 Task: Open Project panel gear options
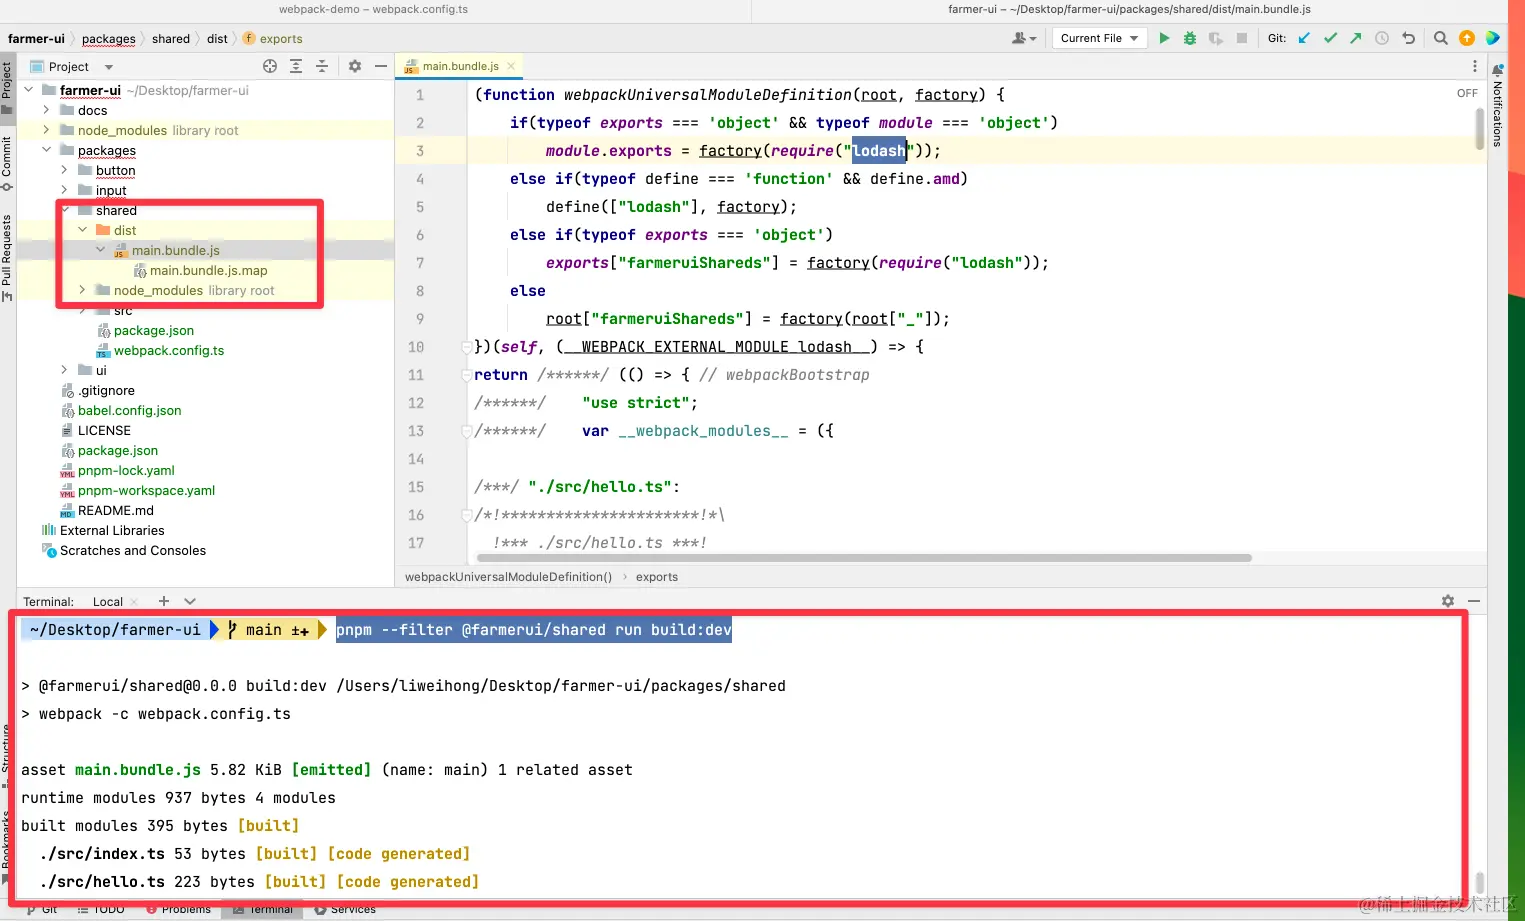tap(355, 66)
